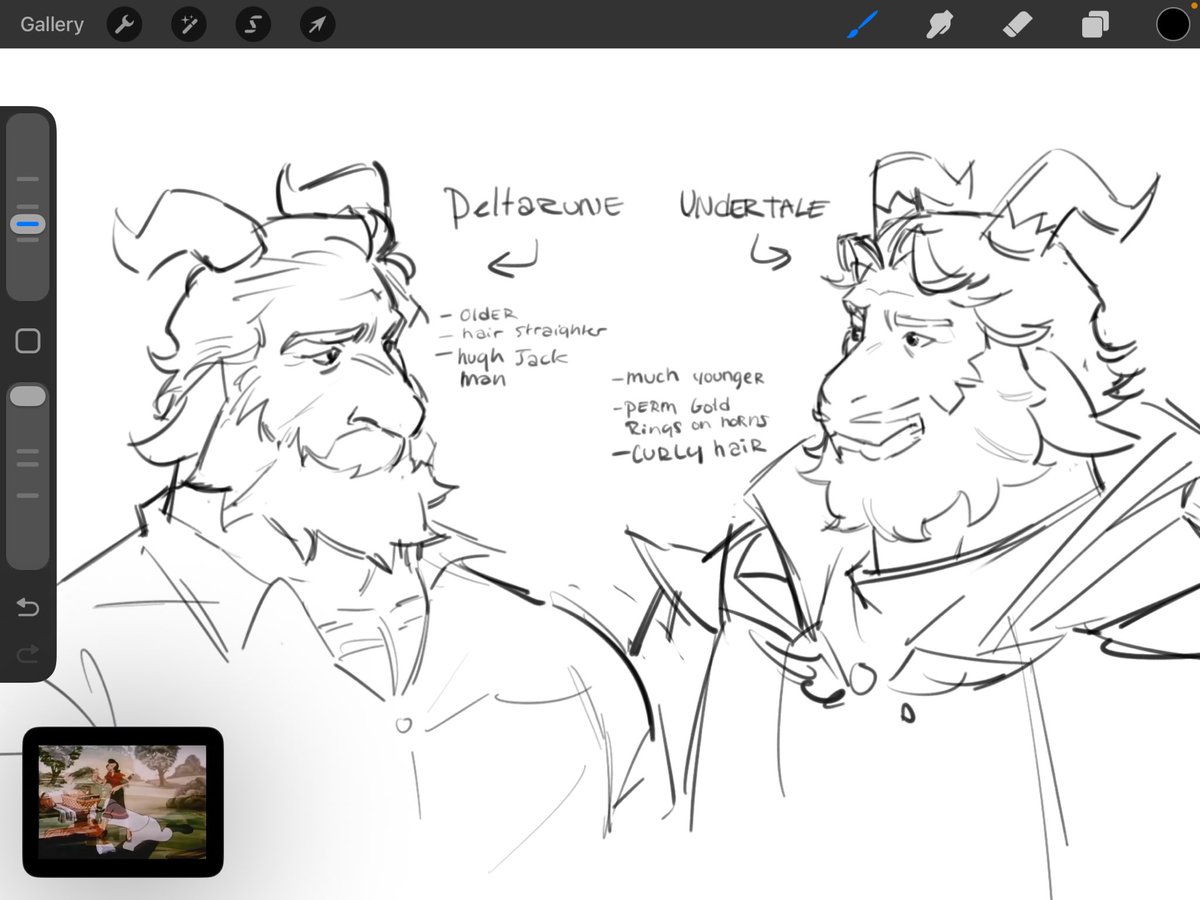
Task: Open the Layers panel
Action: click(x=1094, y=24)
